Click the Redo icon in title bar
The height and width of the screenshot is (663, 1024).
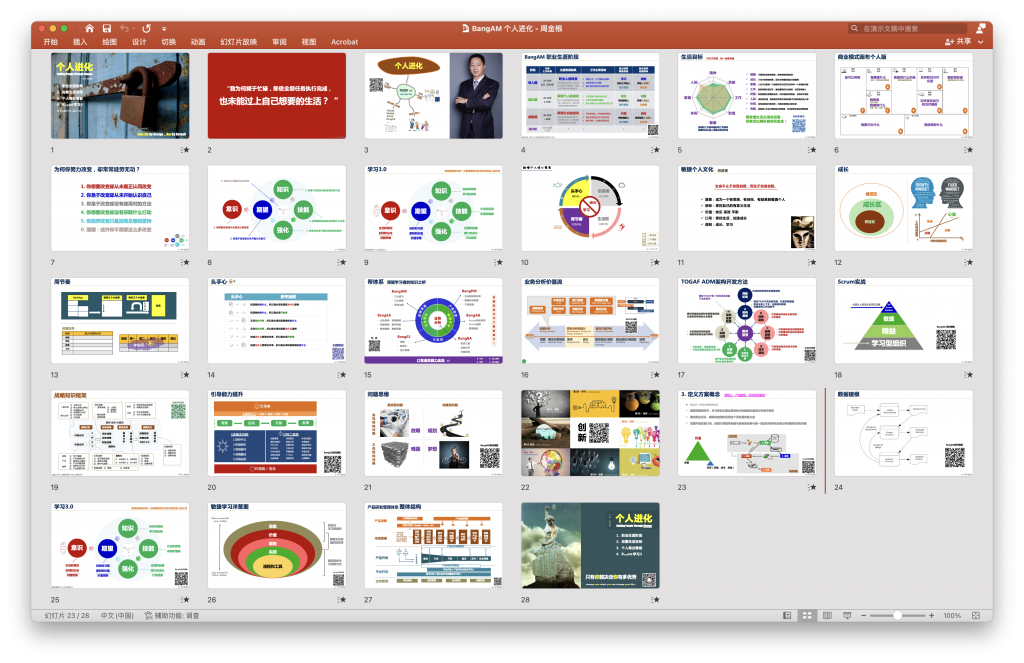(148, 28)
